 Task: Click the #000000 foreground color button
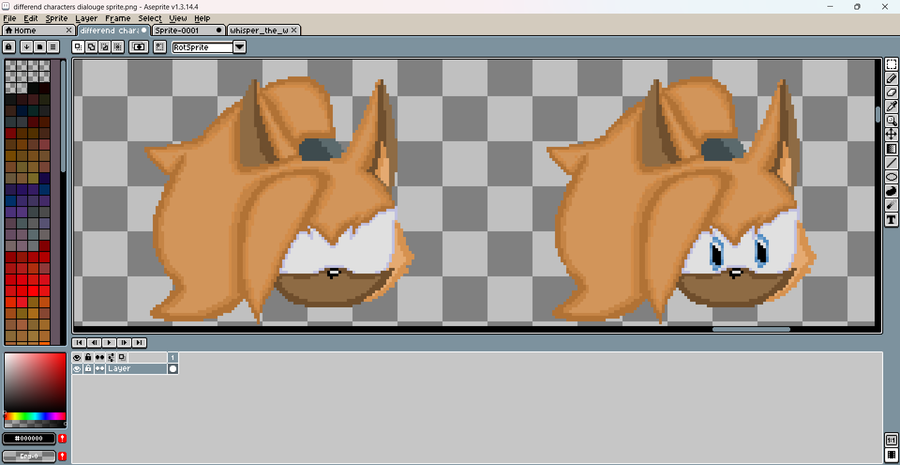click(x=29, y=439)
